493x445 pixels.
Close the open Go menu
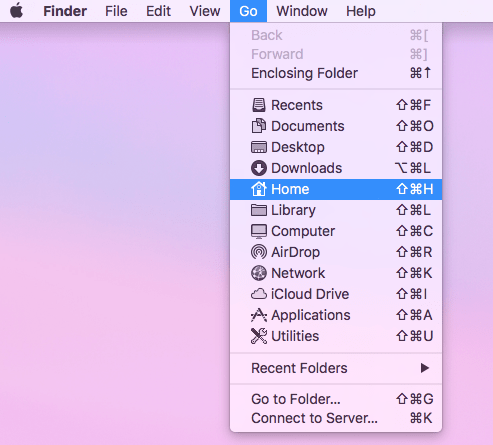(x=248, y=11)
